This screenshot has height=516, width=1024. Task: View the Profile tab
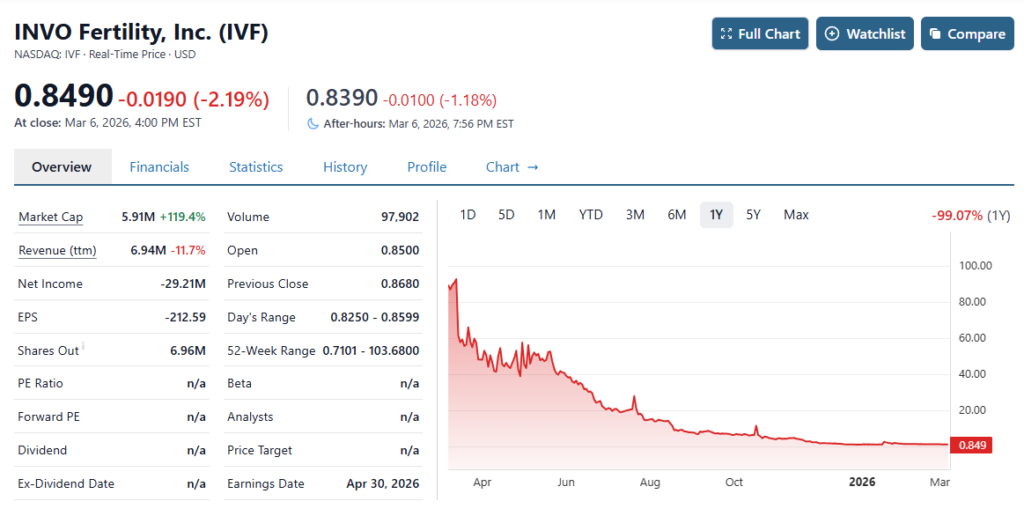click(x=427, y=167)
